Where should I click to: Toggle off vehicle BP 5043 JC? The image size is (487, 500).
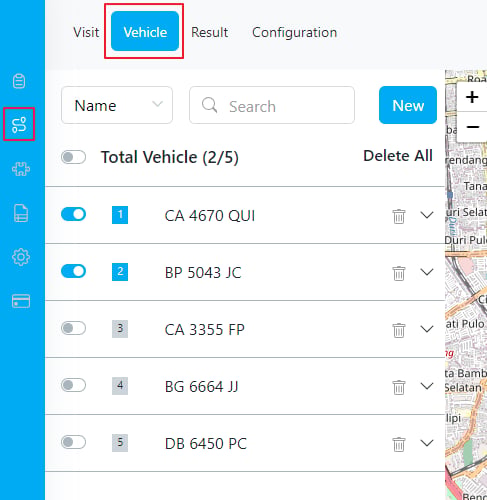73,271
